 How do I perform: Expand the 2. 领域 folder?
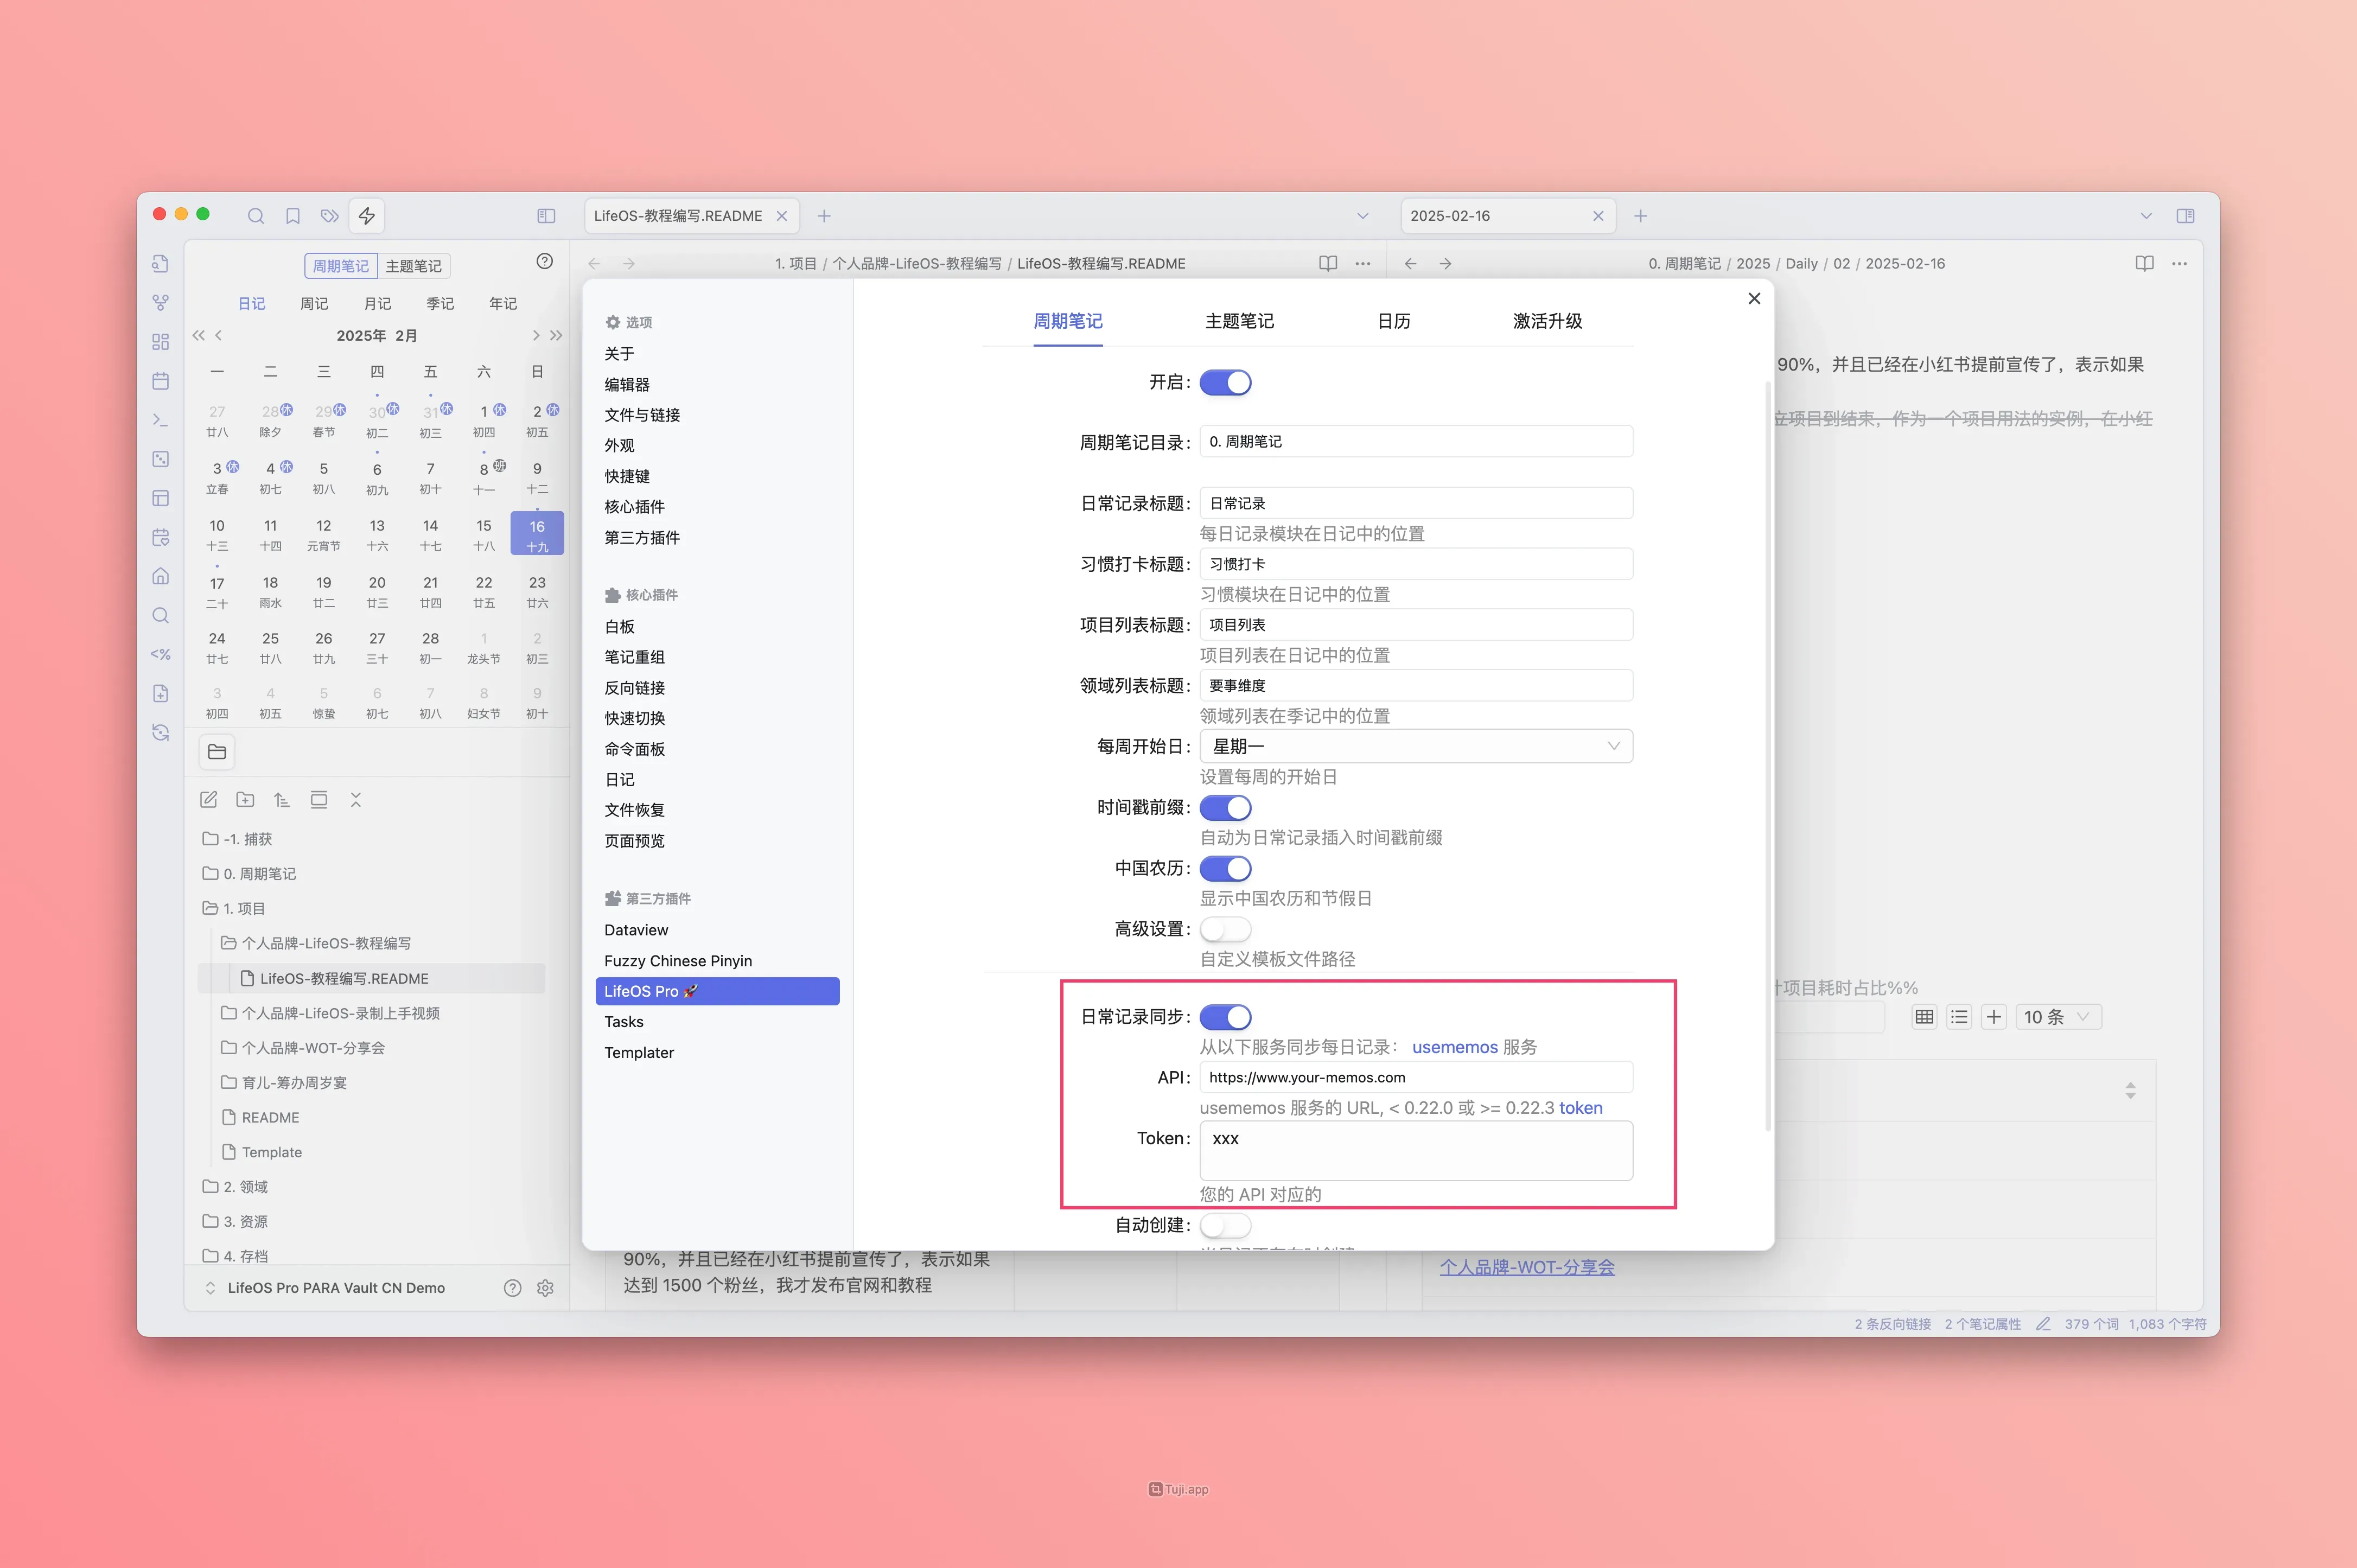(x=245, y=1187)
